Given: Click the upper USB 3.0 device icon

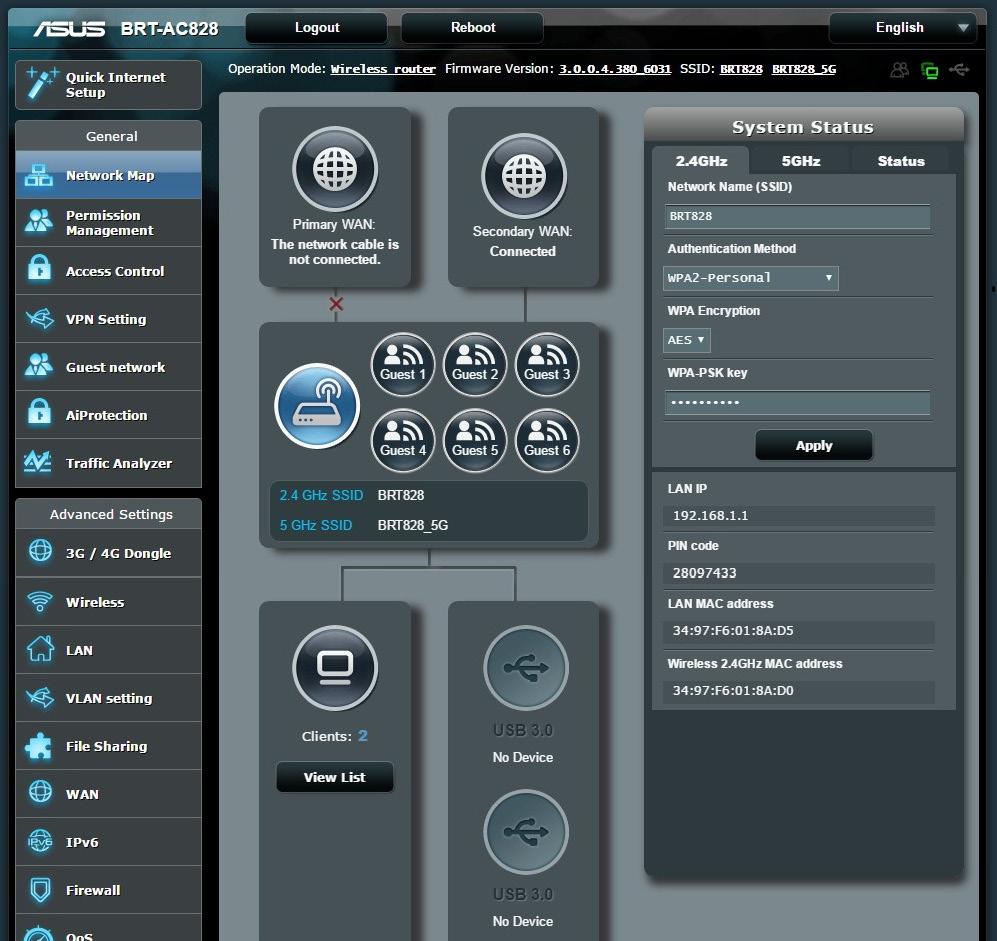Looking at the screenshot, I should point(526,668).
